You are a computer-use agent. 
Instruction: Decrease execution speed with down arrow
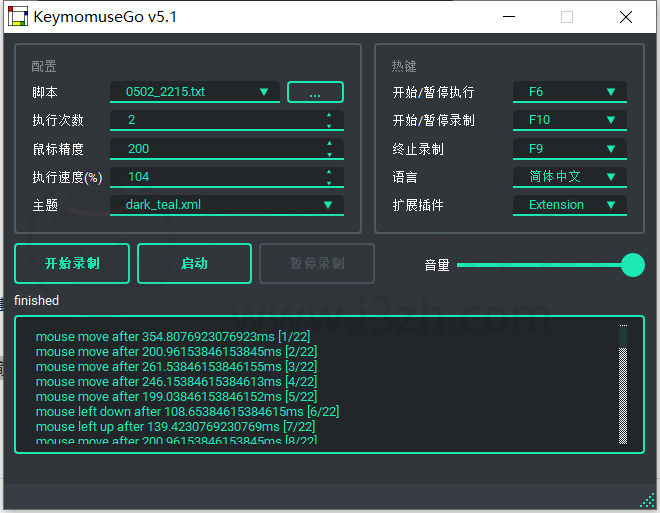click(x=329, y=183)
